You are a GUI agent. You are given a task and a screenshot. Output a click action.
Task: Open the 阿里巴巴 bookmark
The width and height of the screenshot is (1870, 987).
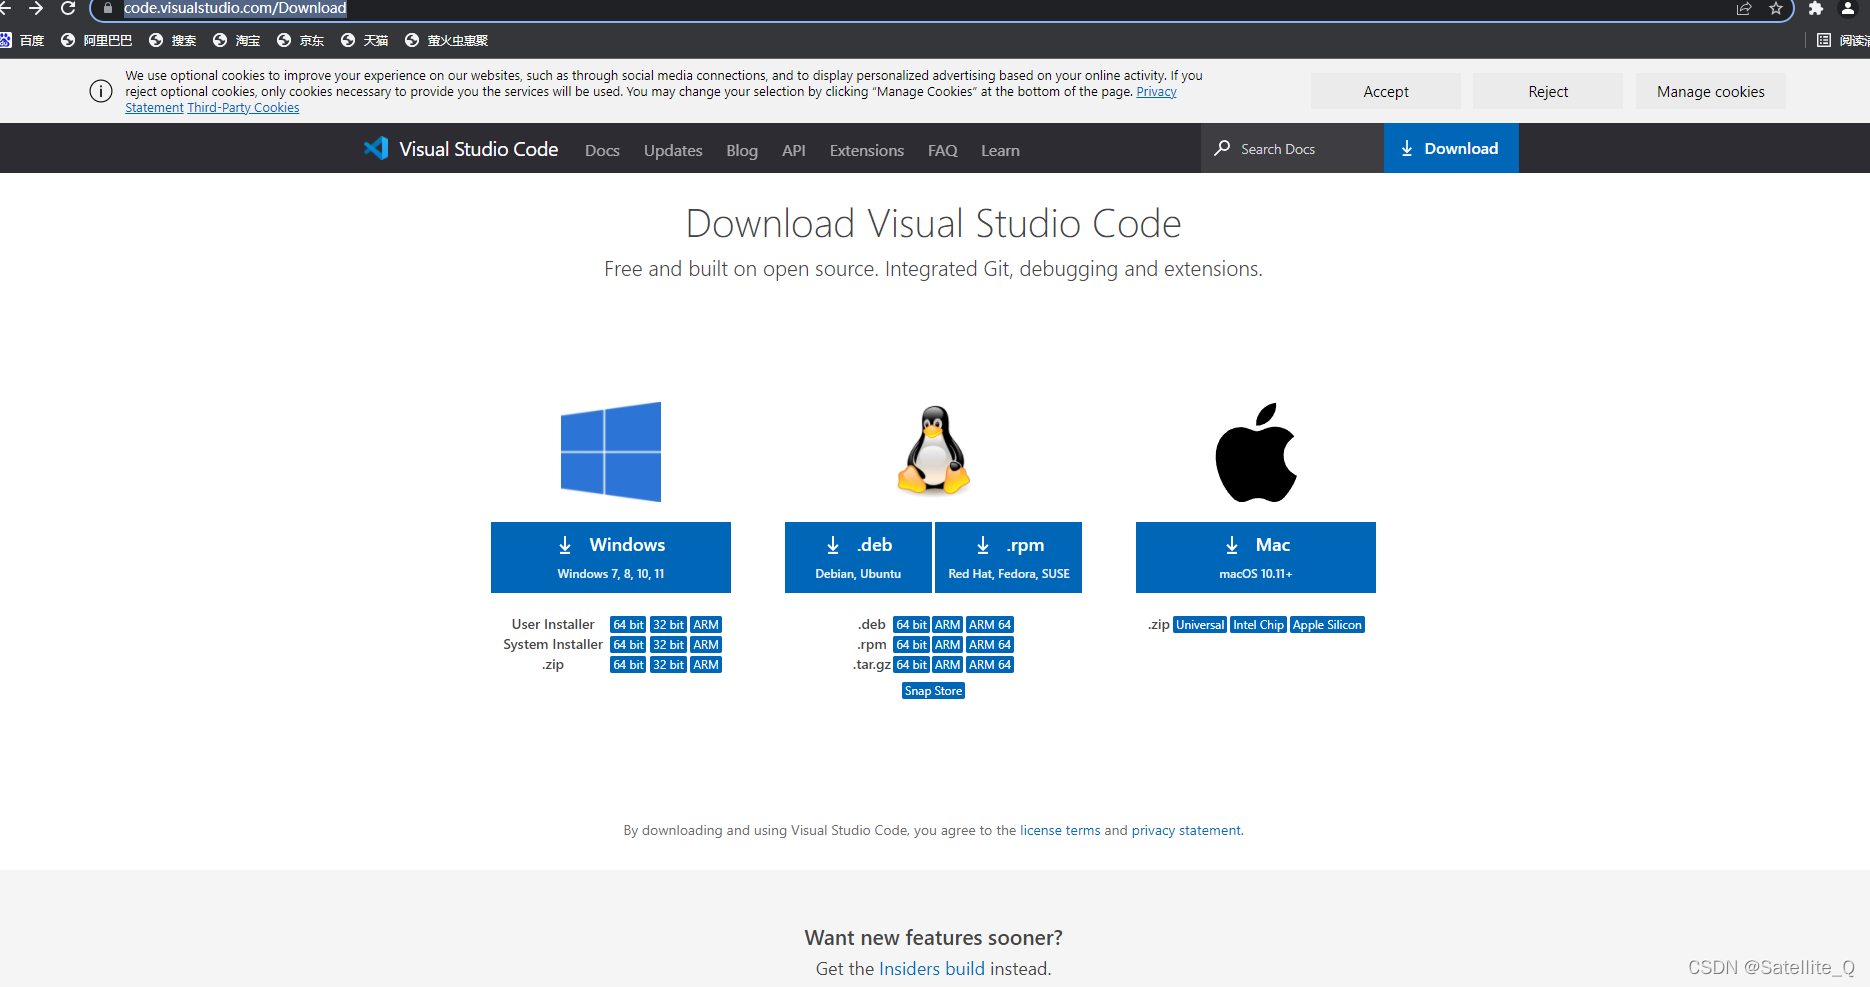coord(96,40)
